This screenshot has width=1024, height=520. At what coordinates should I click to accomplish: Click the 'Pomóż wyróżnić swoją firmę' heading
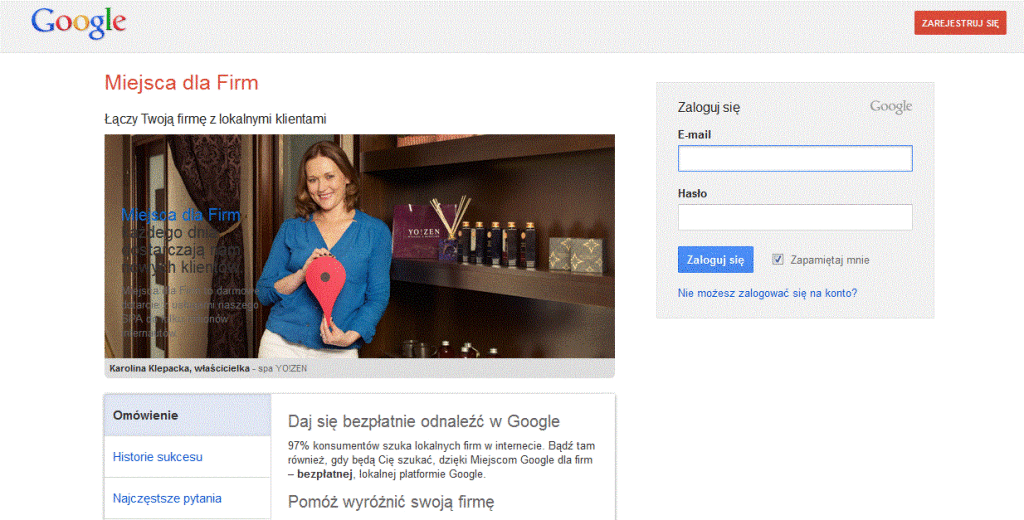pos(391,501)
